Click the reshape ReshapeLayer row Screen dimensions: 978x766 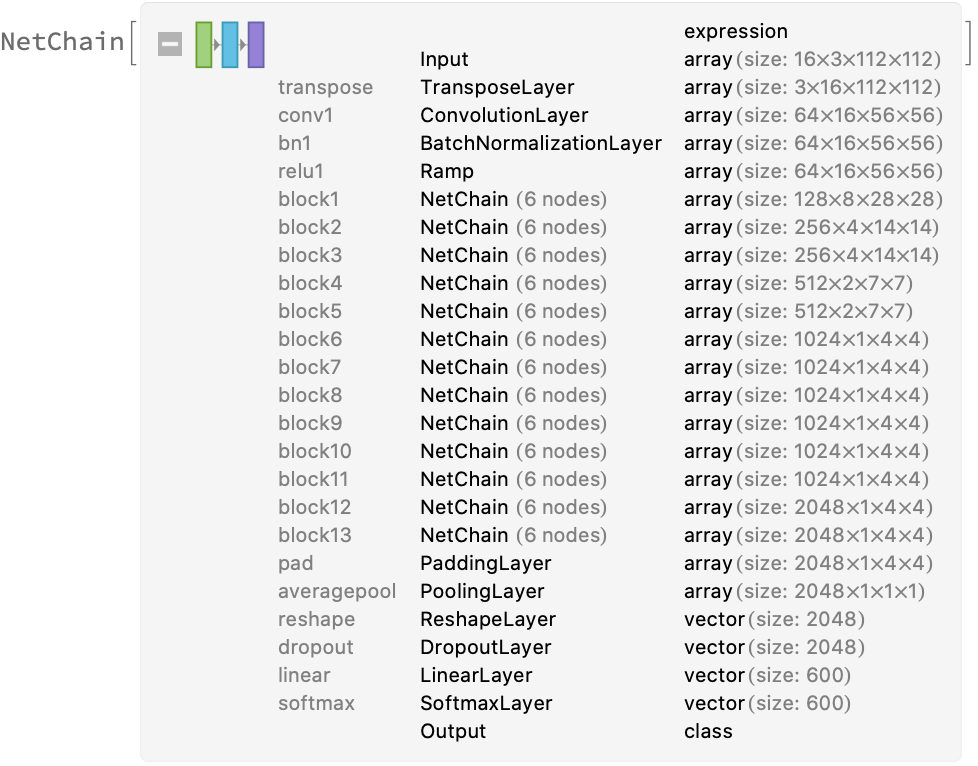[x=487, y=620]
